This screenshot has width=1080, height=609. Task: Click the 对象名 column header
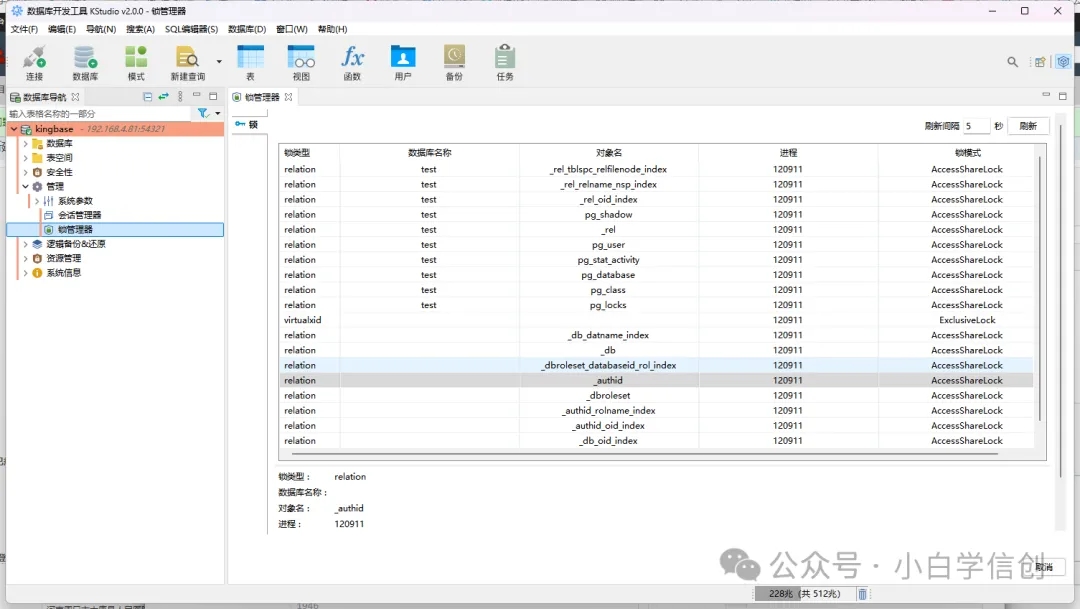(609, 153)
